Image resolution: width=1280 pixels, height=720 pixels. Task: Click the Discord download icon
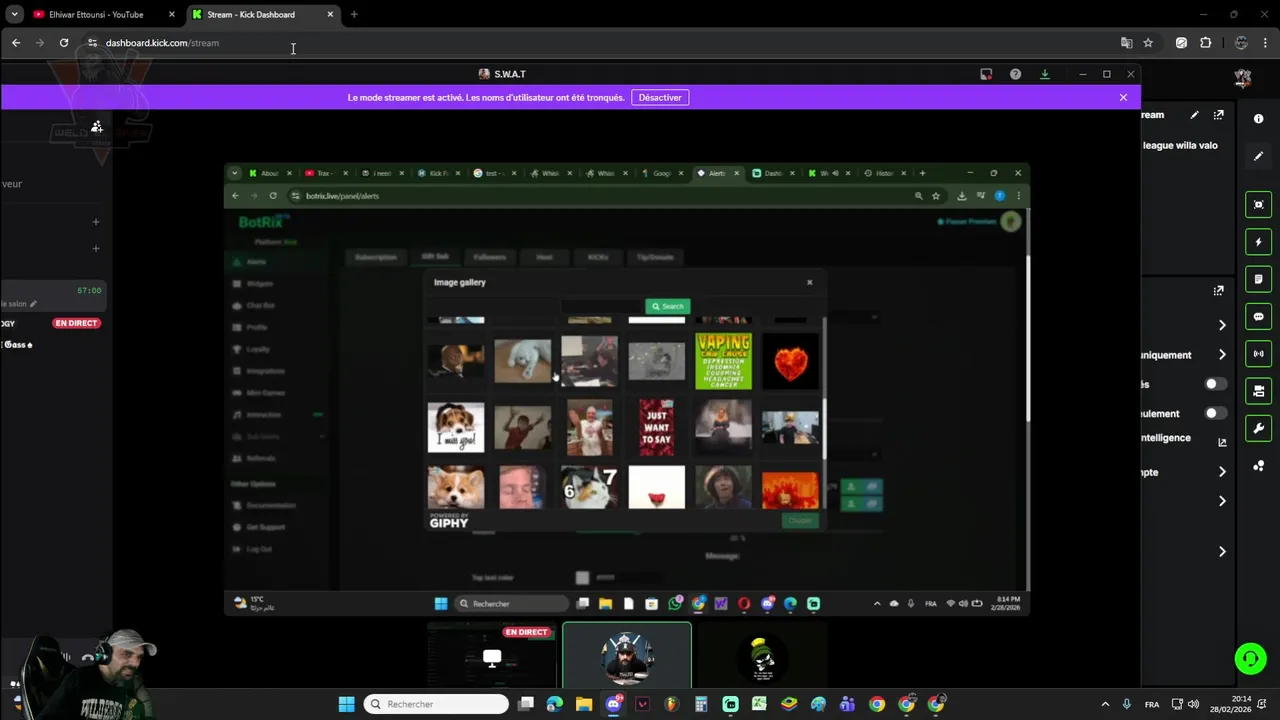pyautogui.click(x=1045, y=74)
